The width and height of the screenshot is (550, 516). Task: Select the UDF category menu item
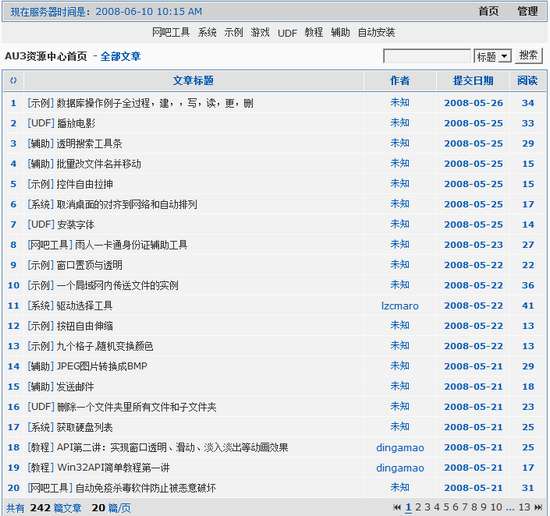(x=287, y=33)
